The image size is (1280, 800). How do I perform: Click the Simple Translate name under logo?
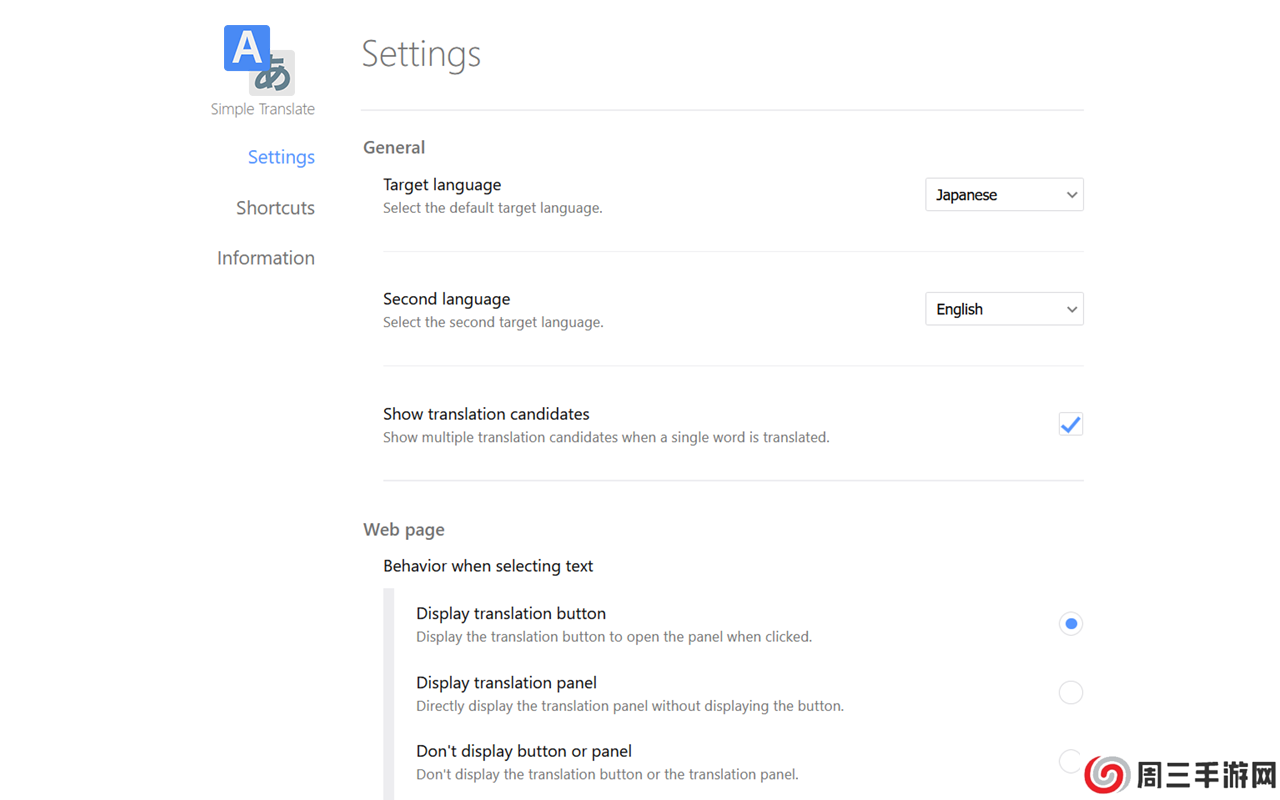[x=262, y=109]
